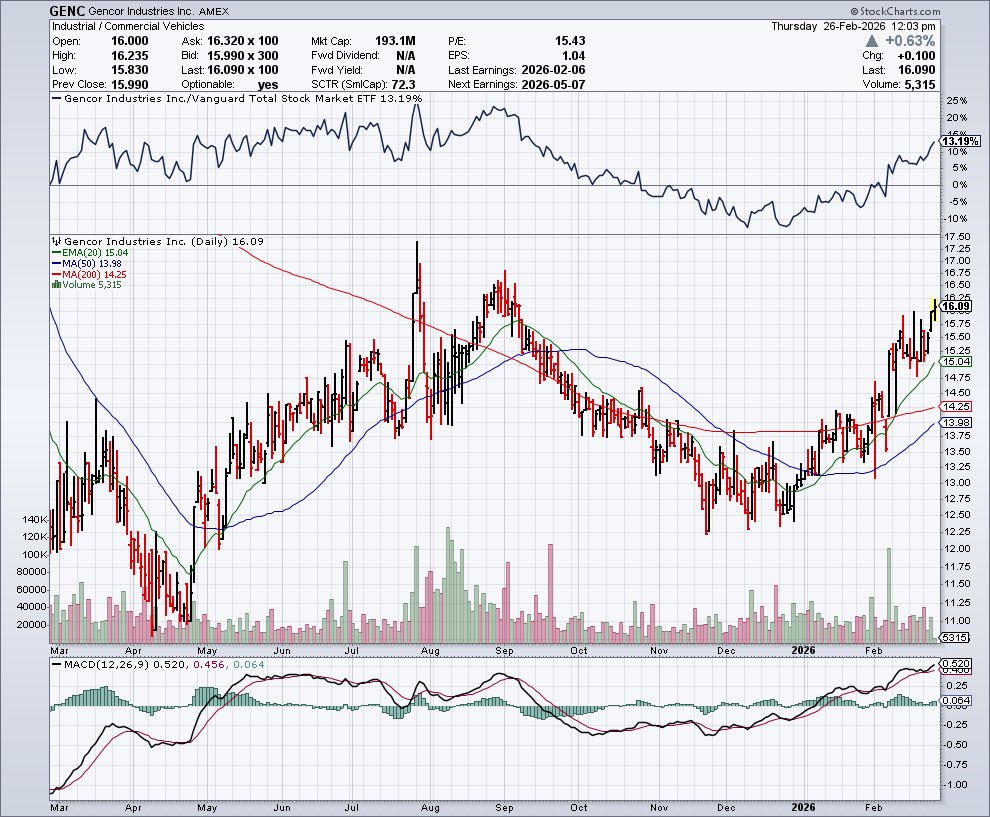Click the Ask quote 16.320 x 100

pyautogui.click(x=242, y=41)
